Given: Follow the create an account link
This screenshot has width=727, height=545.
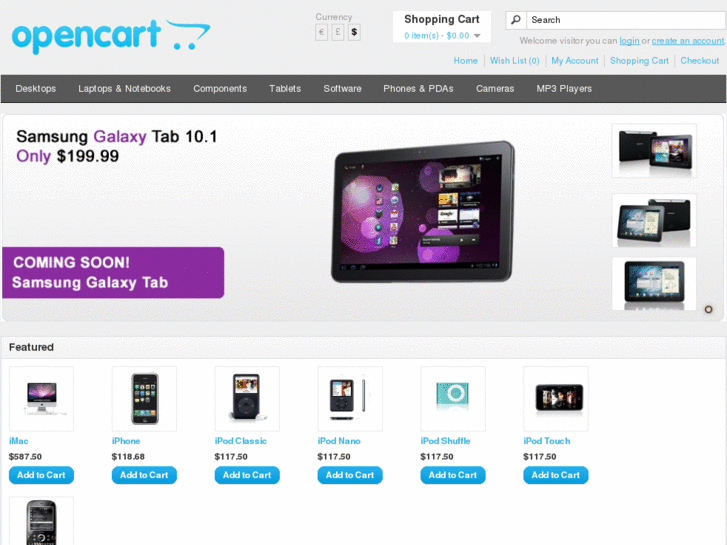Looking at the screenshot, I should [x=688, y=41].
